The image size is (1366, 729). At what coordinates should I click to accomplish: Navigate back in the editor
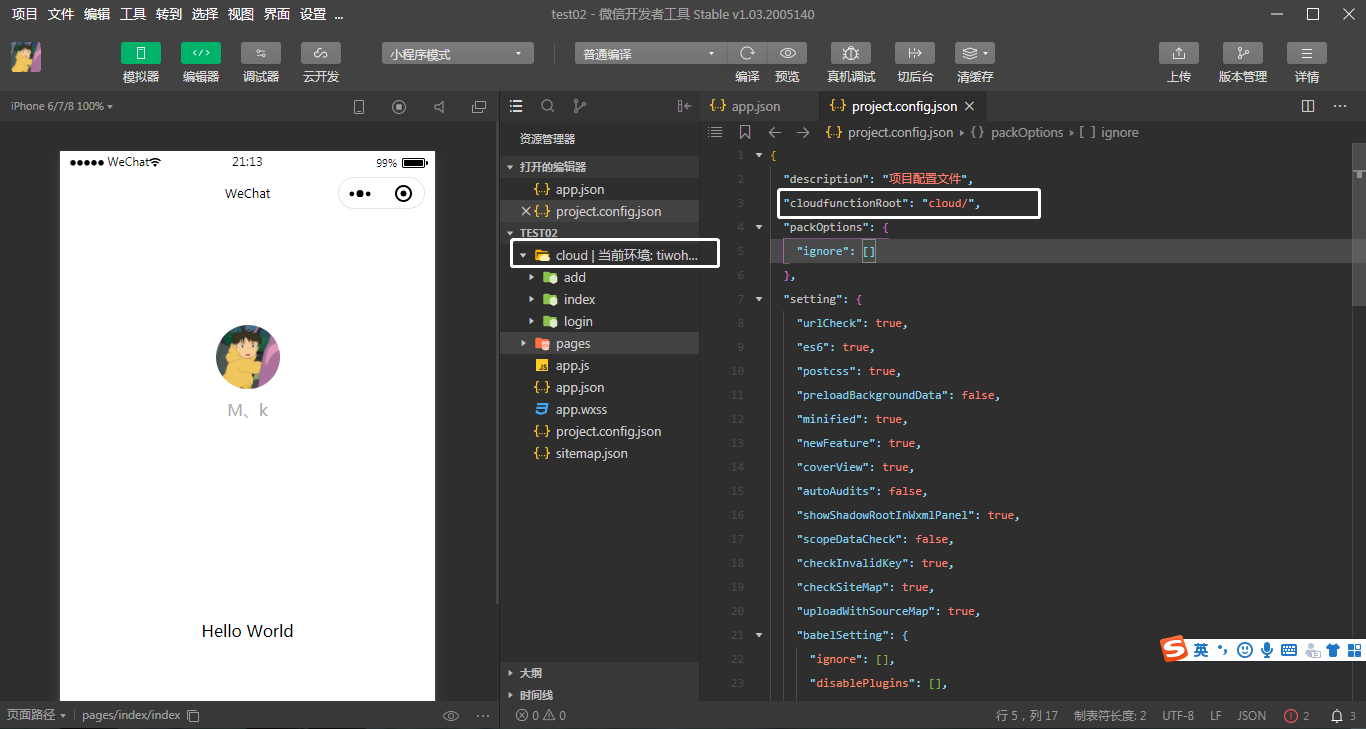(774, 132)
